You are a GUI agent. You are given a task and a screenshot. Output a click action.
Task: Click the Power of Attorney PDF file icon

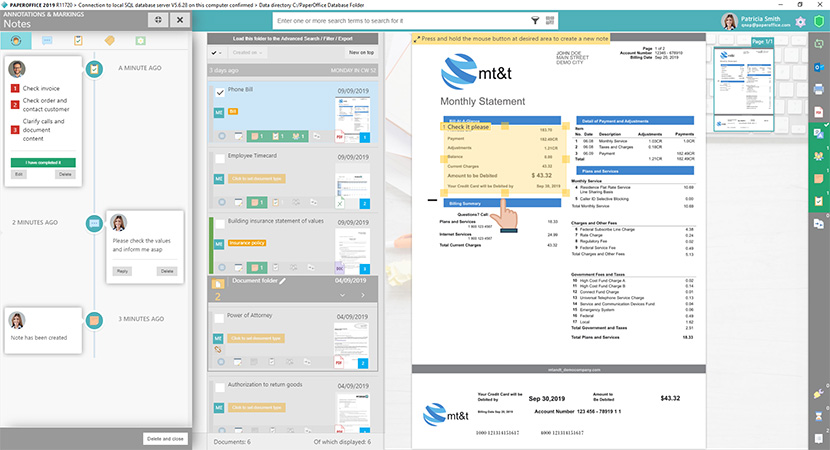pos(339,363)
